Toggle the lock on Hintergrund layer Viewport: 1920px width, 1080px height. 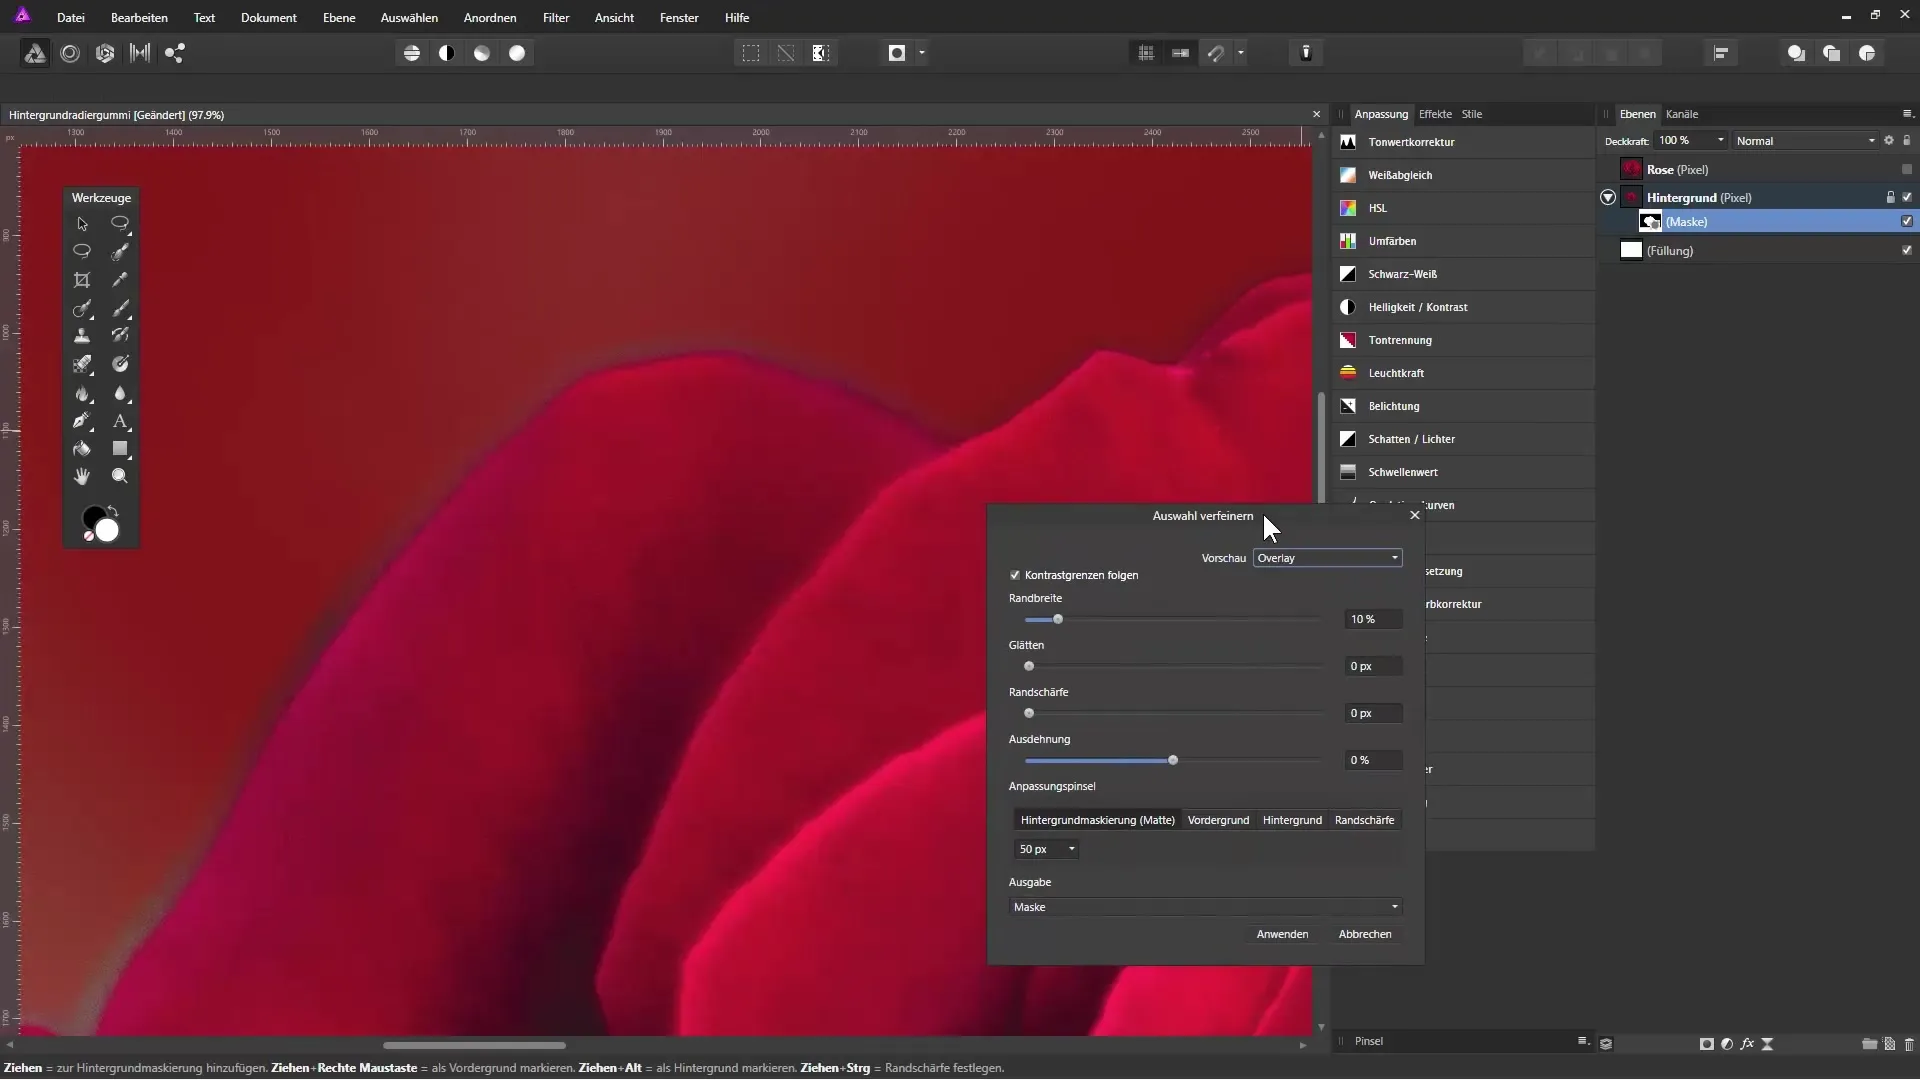1890,197
